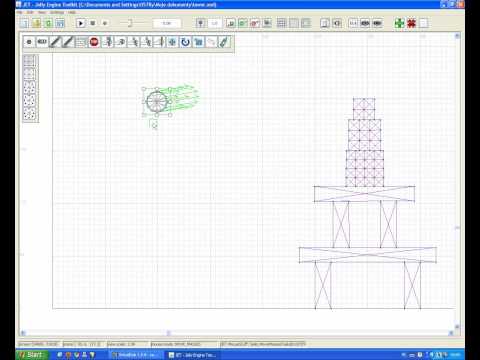The height and width of the screenshot is (360, 480).
Task: Click the horizontal scrollbar right arrow
Action: (x=451, y=333)
